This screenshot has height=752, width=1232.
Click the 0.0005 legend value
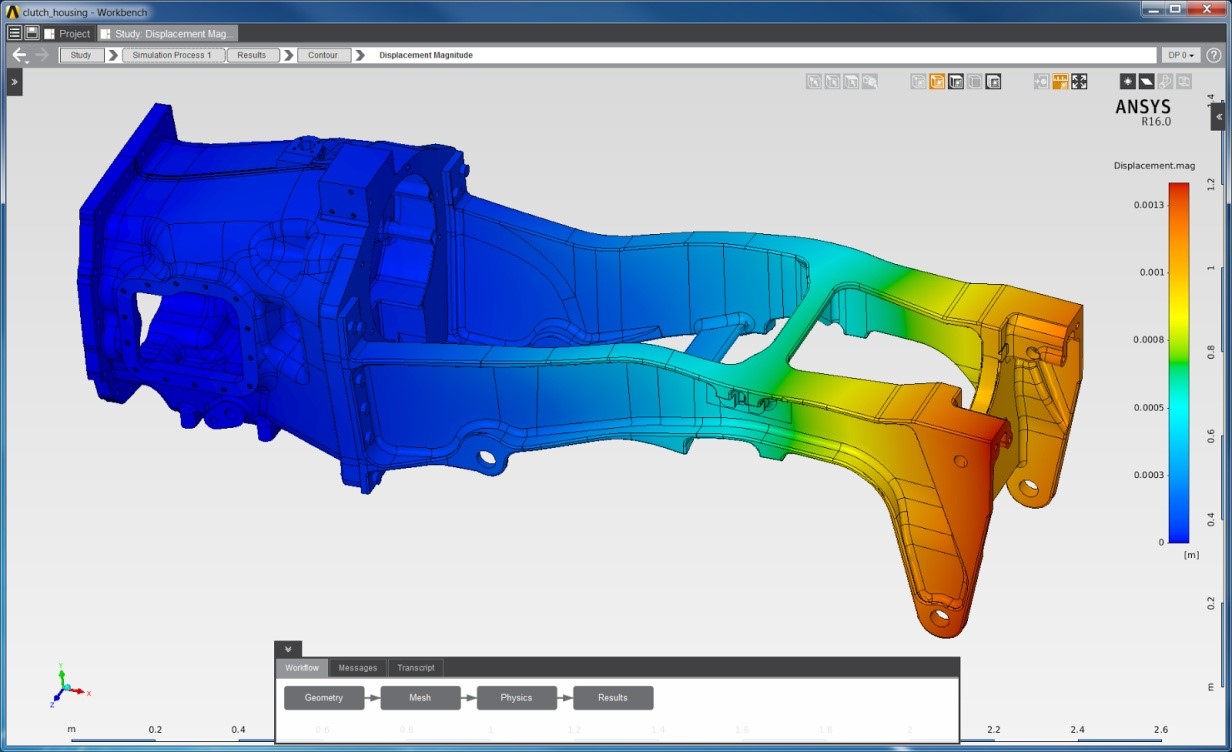(x=1150, y=407)
